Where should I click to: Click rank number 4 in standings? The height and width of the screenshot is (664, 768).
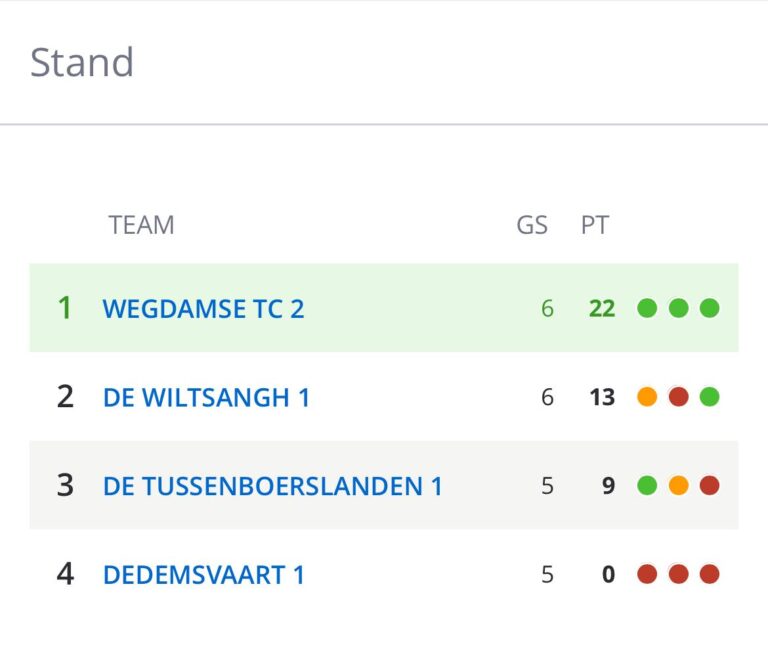tap(65, 575)
